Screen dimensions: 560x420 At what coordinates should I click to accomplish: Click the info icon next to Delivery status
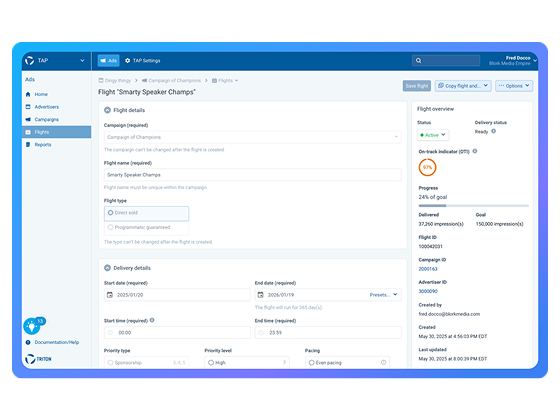493,131
